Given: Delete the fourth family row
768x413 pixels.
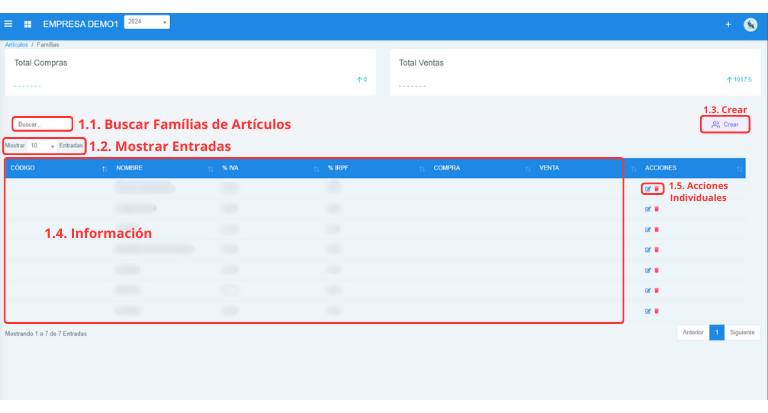Looking at the screenshot, I should click(657, 250).
